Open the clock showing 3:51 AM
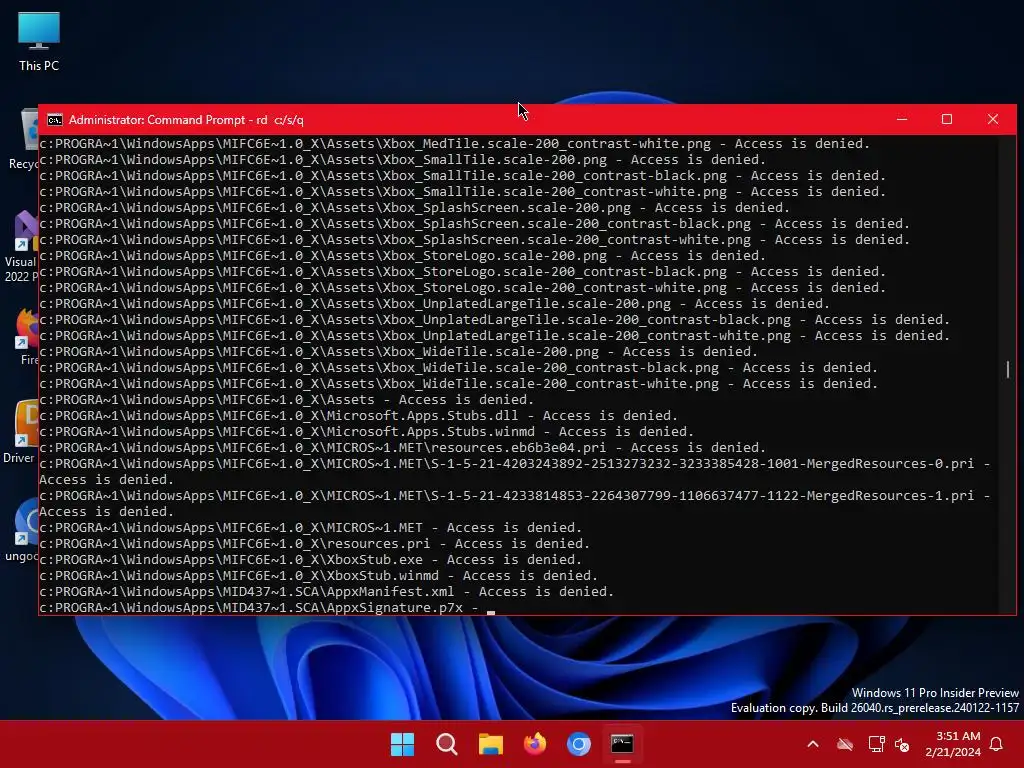1024x768 pixels. [953, 744]
